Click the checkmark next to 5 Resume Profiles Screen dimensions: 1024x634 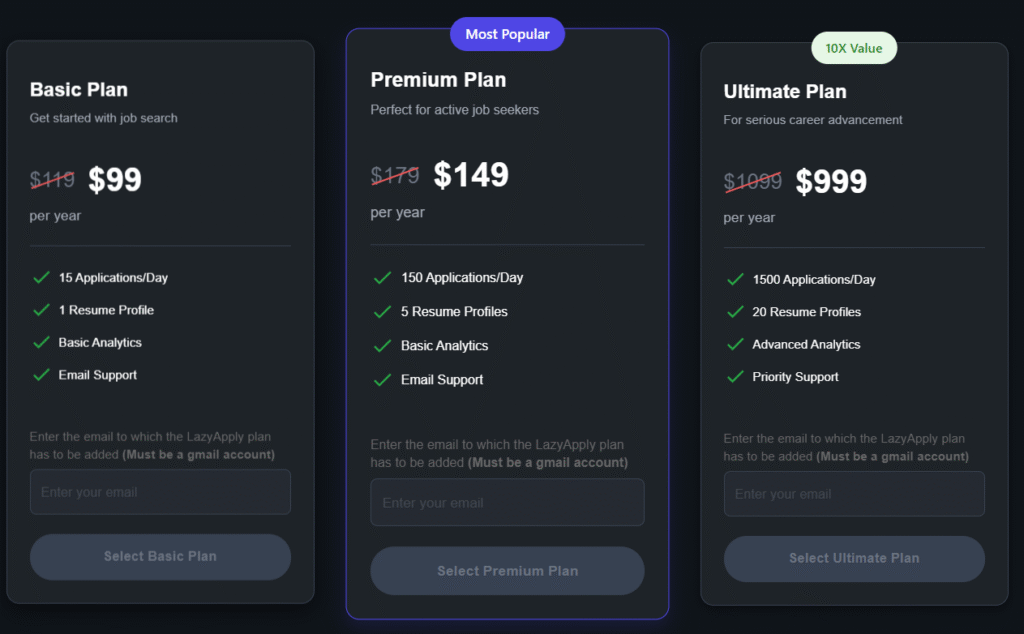tap(383, 311)
